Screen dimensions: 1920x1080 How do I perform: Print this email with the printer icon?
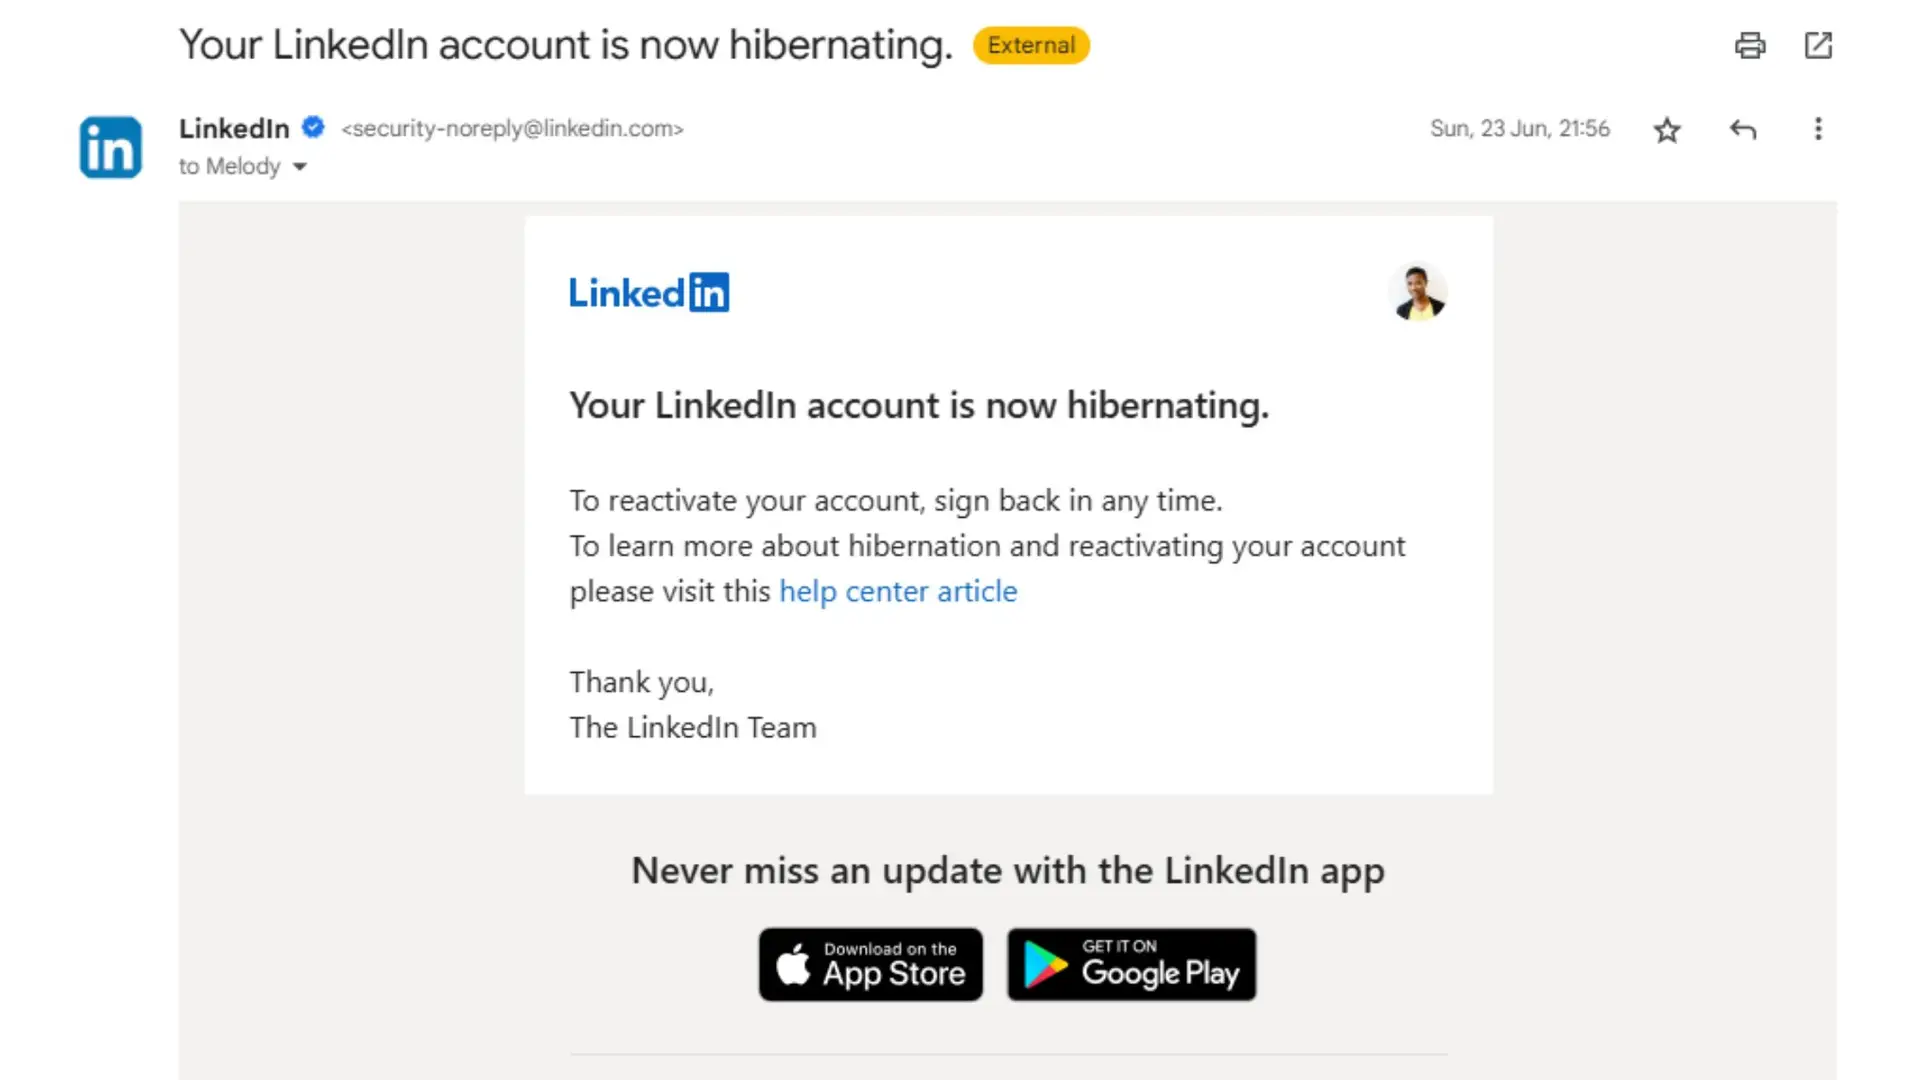click(1749, 46)
